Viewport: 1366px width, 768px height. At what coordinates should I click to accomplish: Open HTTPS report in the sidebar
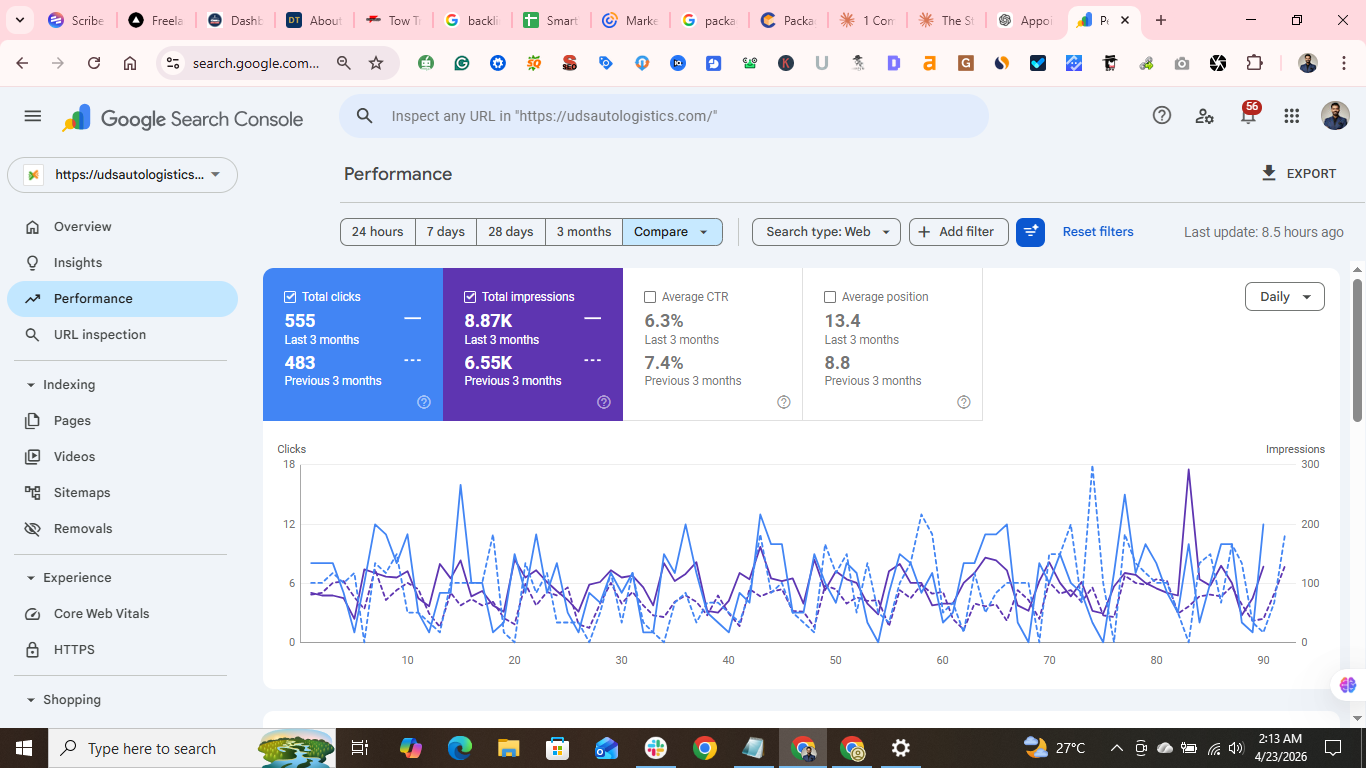click(122, 650)
